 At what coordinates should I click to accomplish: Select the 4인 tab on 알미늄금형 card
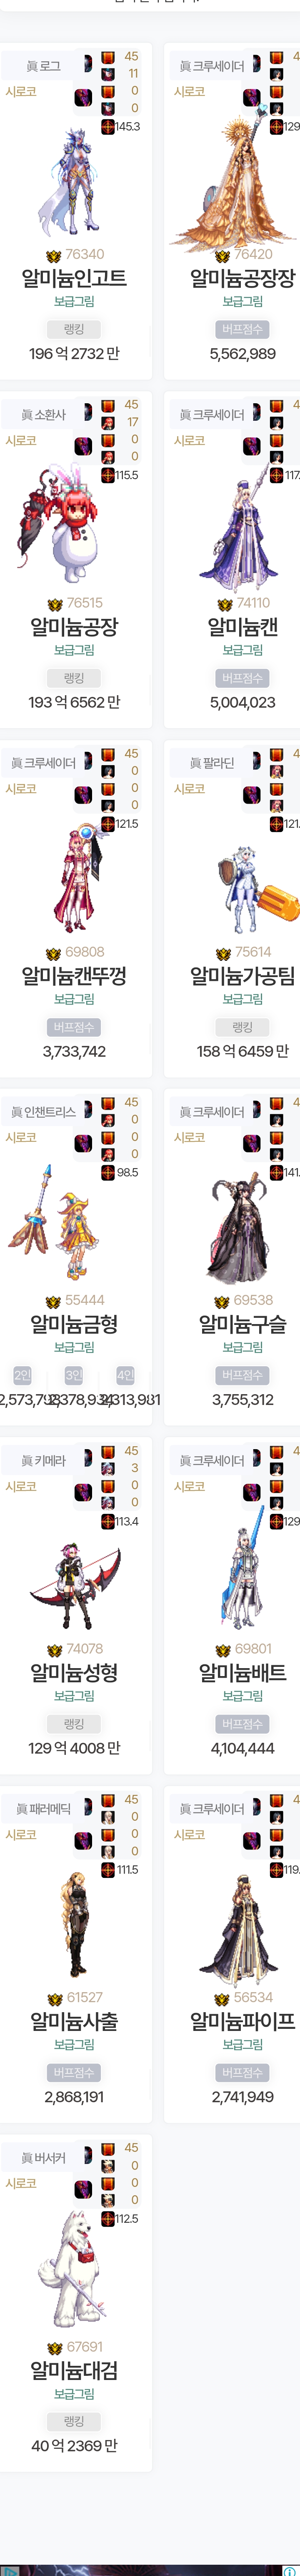(x=125, y=1375)
